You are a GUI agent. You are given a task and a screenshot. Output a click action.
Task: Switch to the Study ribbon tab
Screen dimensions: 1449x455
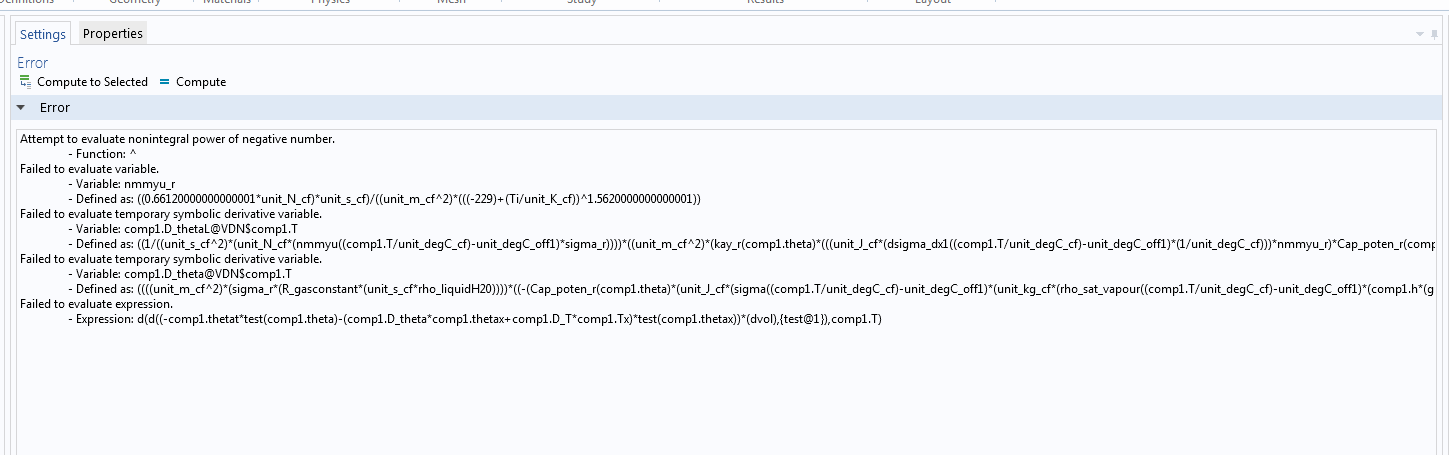581,2
